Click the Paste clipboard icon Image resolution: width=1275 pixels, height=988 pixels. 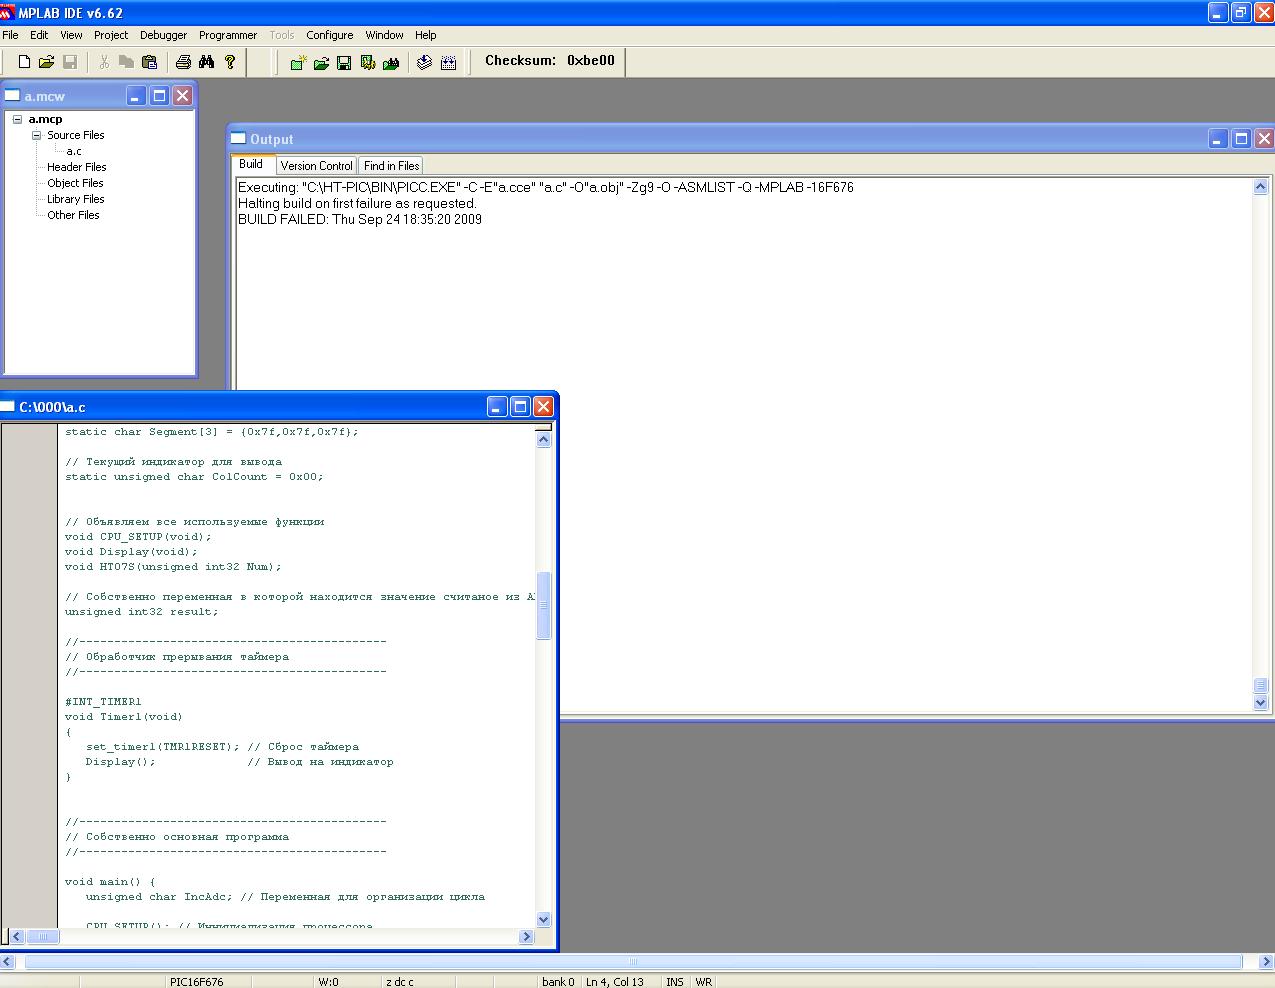(149, 62)
